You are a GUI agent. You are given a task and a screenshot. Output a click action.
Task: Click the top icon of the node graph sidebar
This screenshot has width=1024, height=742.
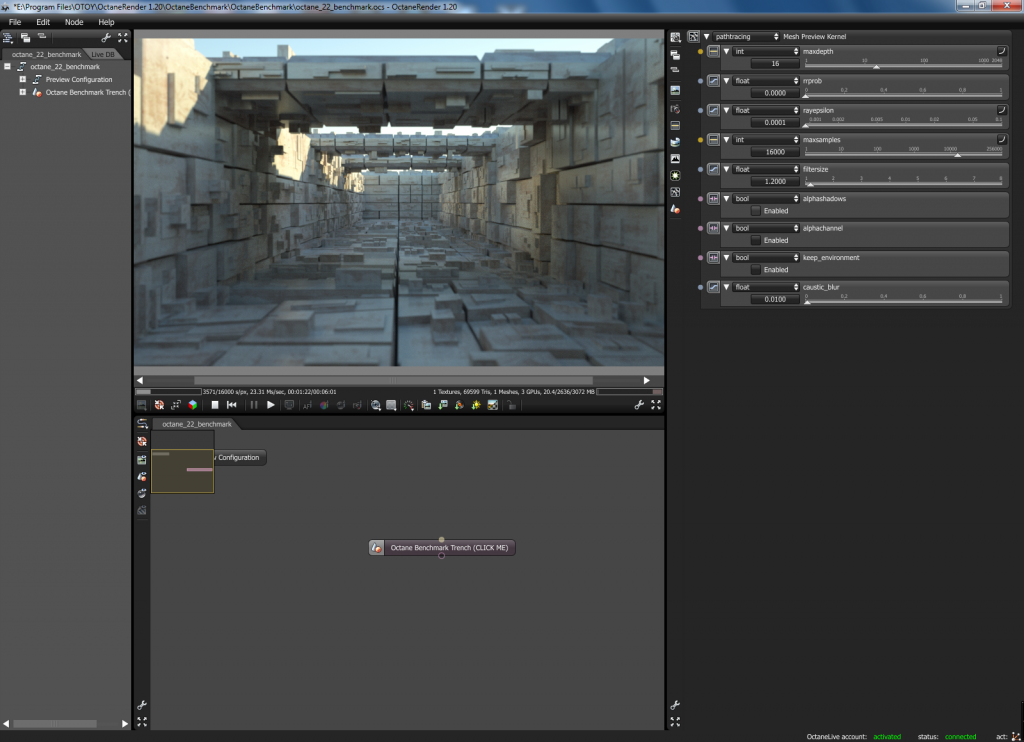[142, 424]
